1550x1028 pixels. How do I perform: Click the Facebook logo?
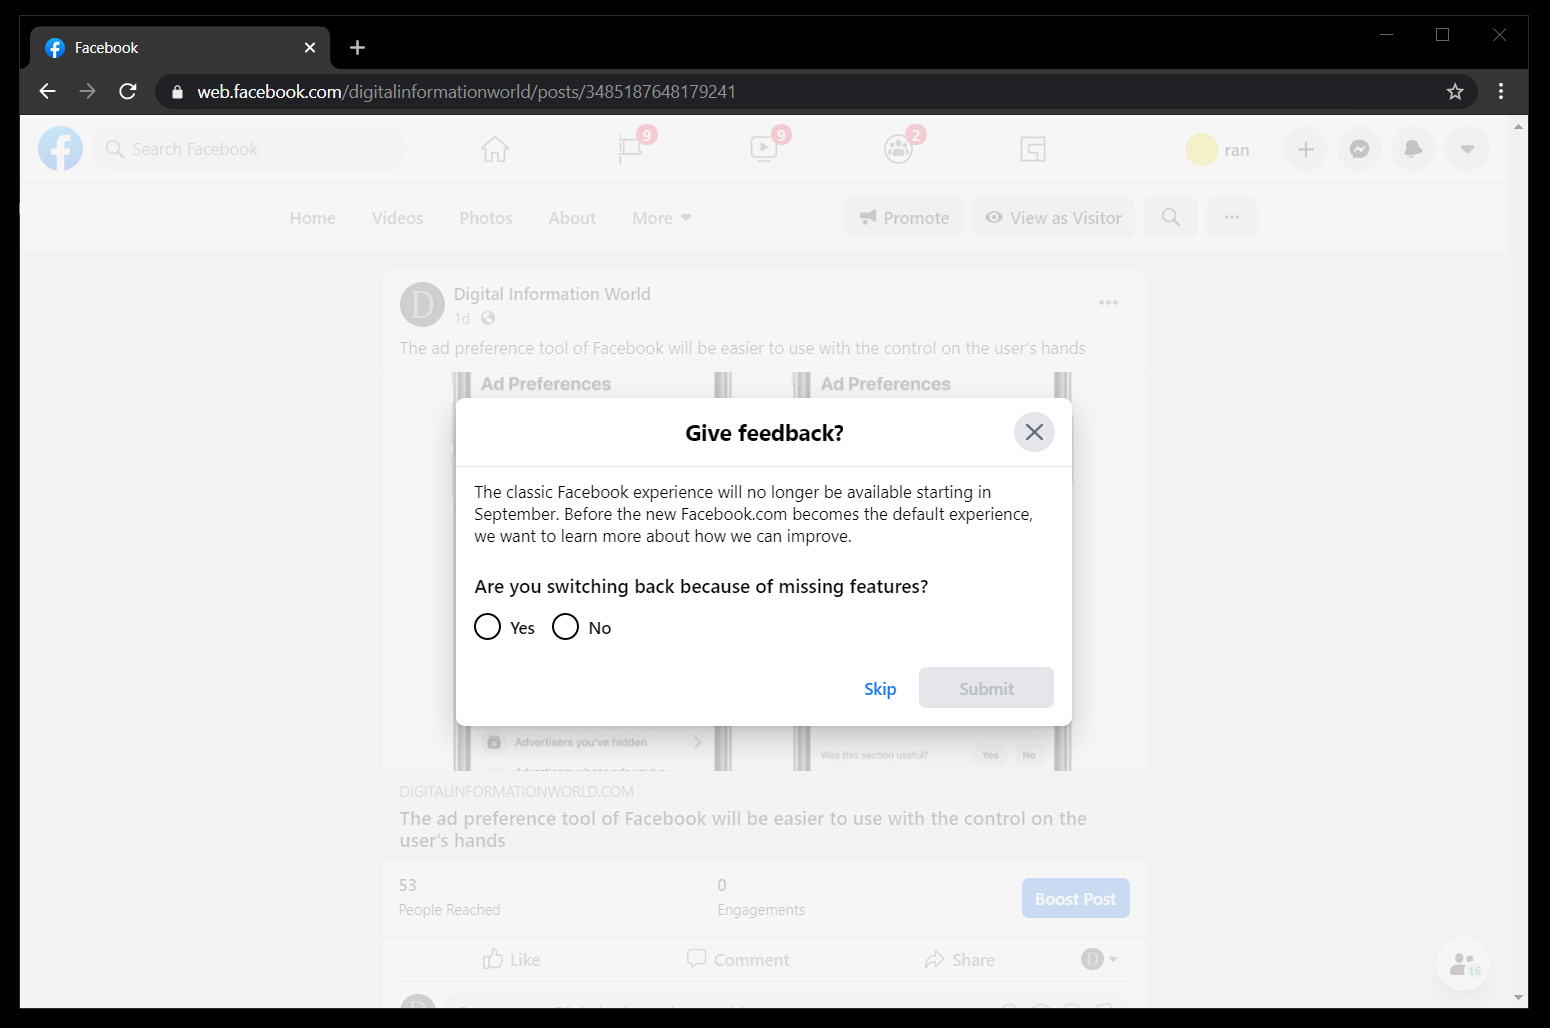(x=60, y=149)
